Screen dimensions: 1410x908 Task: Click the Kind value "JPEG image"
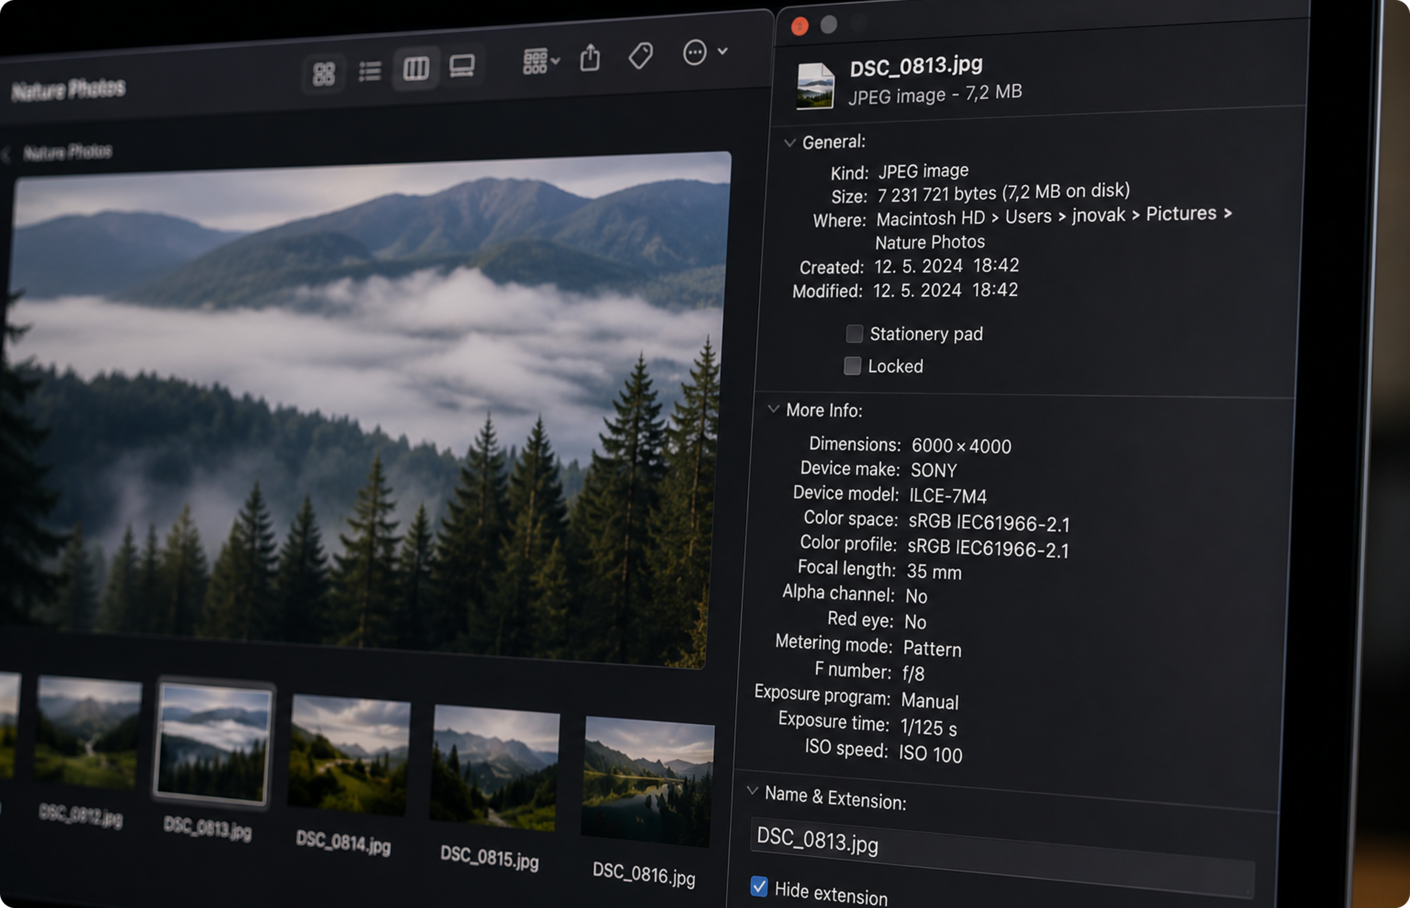point(923,171)
